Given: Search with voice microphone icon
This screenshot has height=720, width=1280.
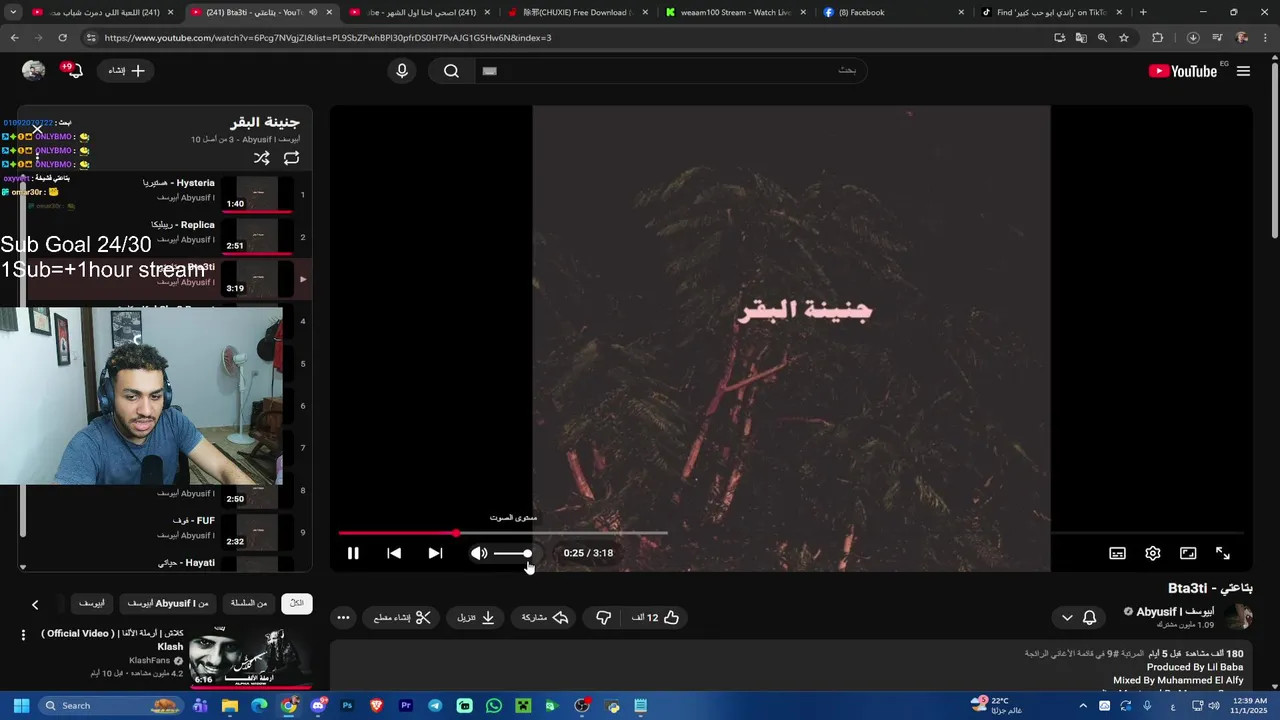Looking at the screenshot, I should point(402,71).
